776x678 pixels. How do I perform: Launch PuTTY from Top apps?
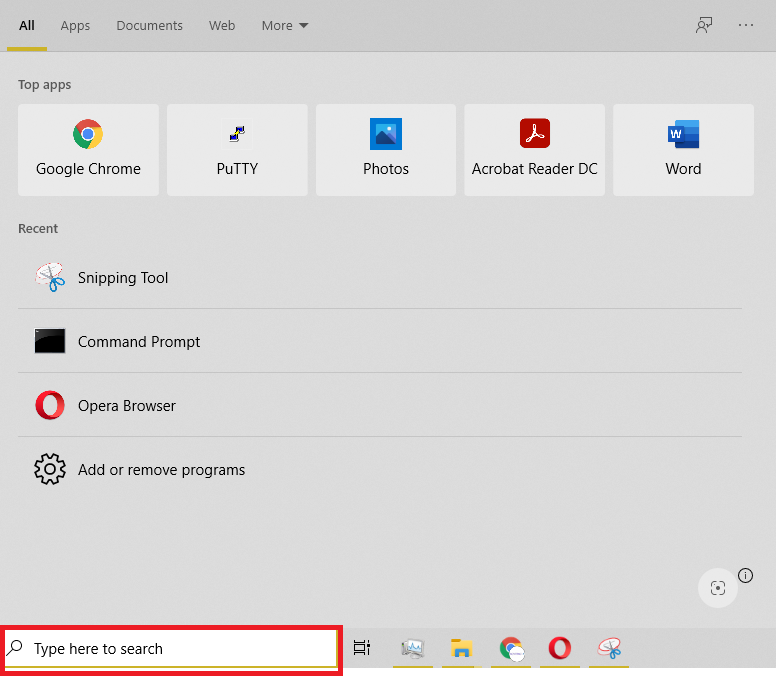(x=237, y=149)
